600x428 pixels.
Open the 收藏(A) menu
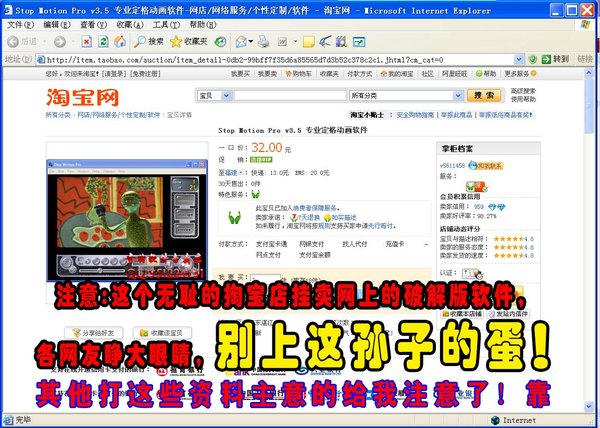pos(130,25)
